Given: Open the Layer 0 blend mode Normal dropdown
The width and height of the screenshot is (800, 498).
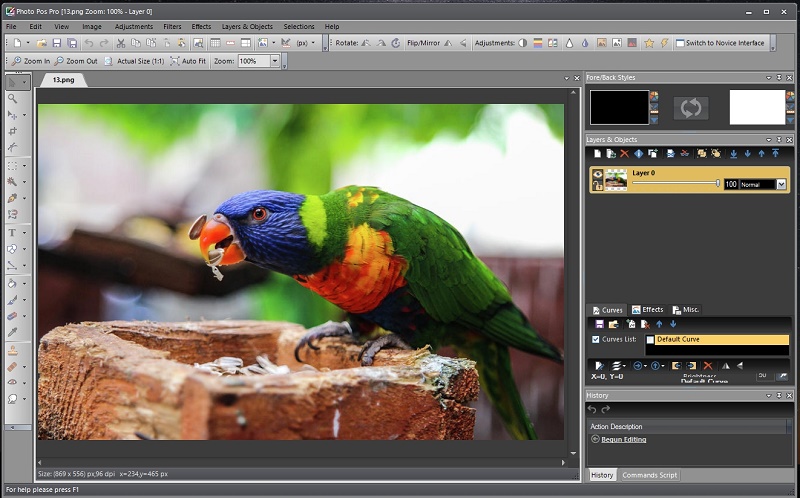Looking at the screenshot, I should 781,185.
